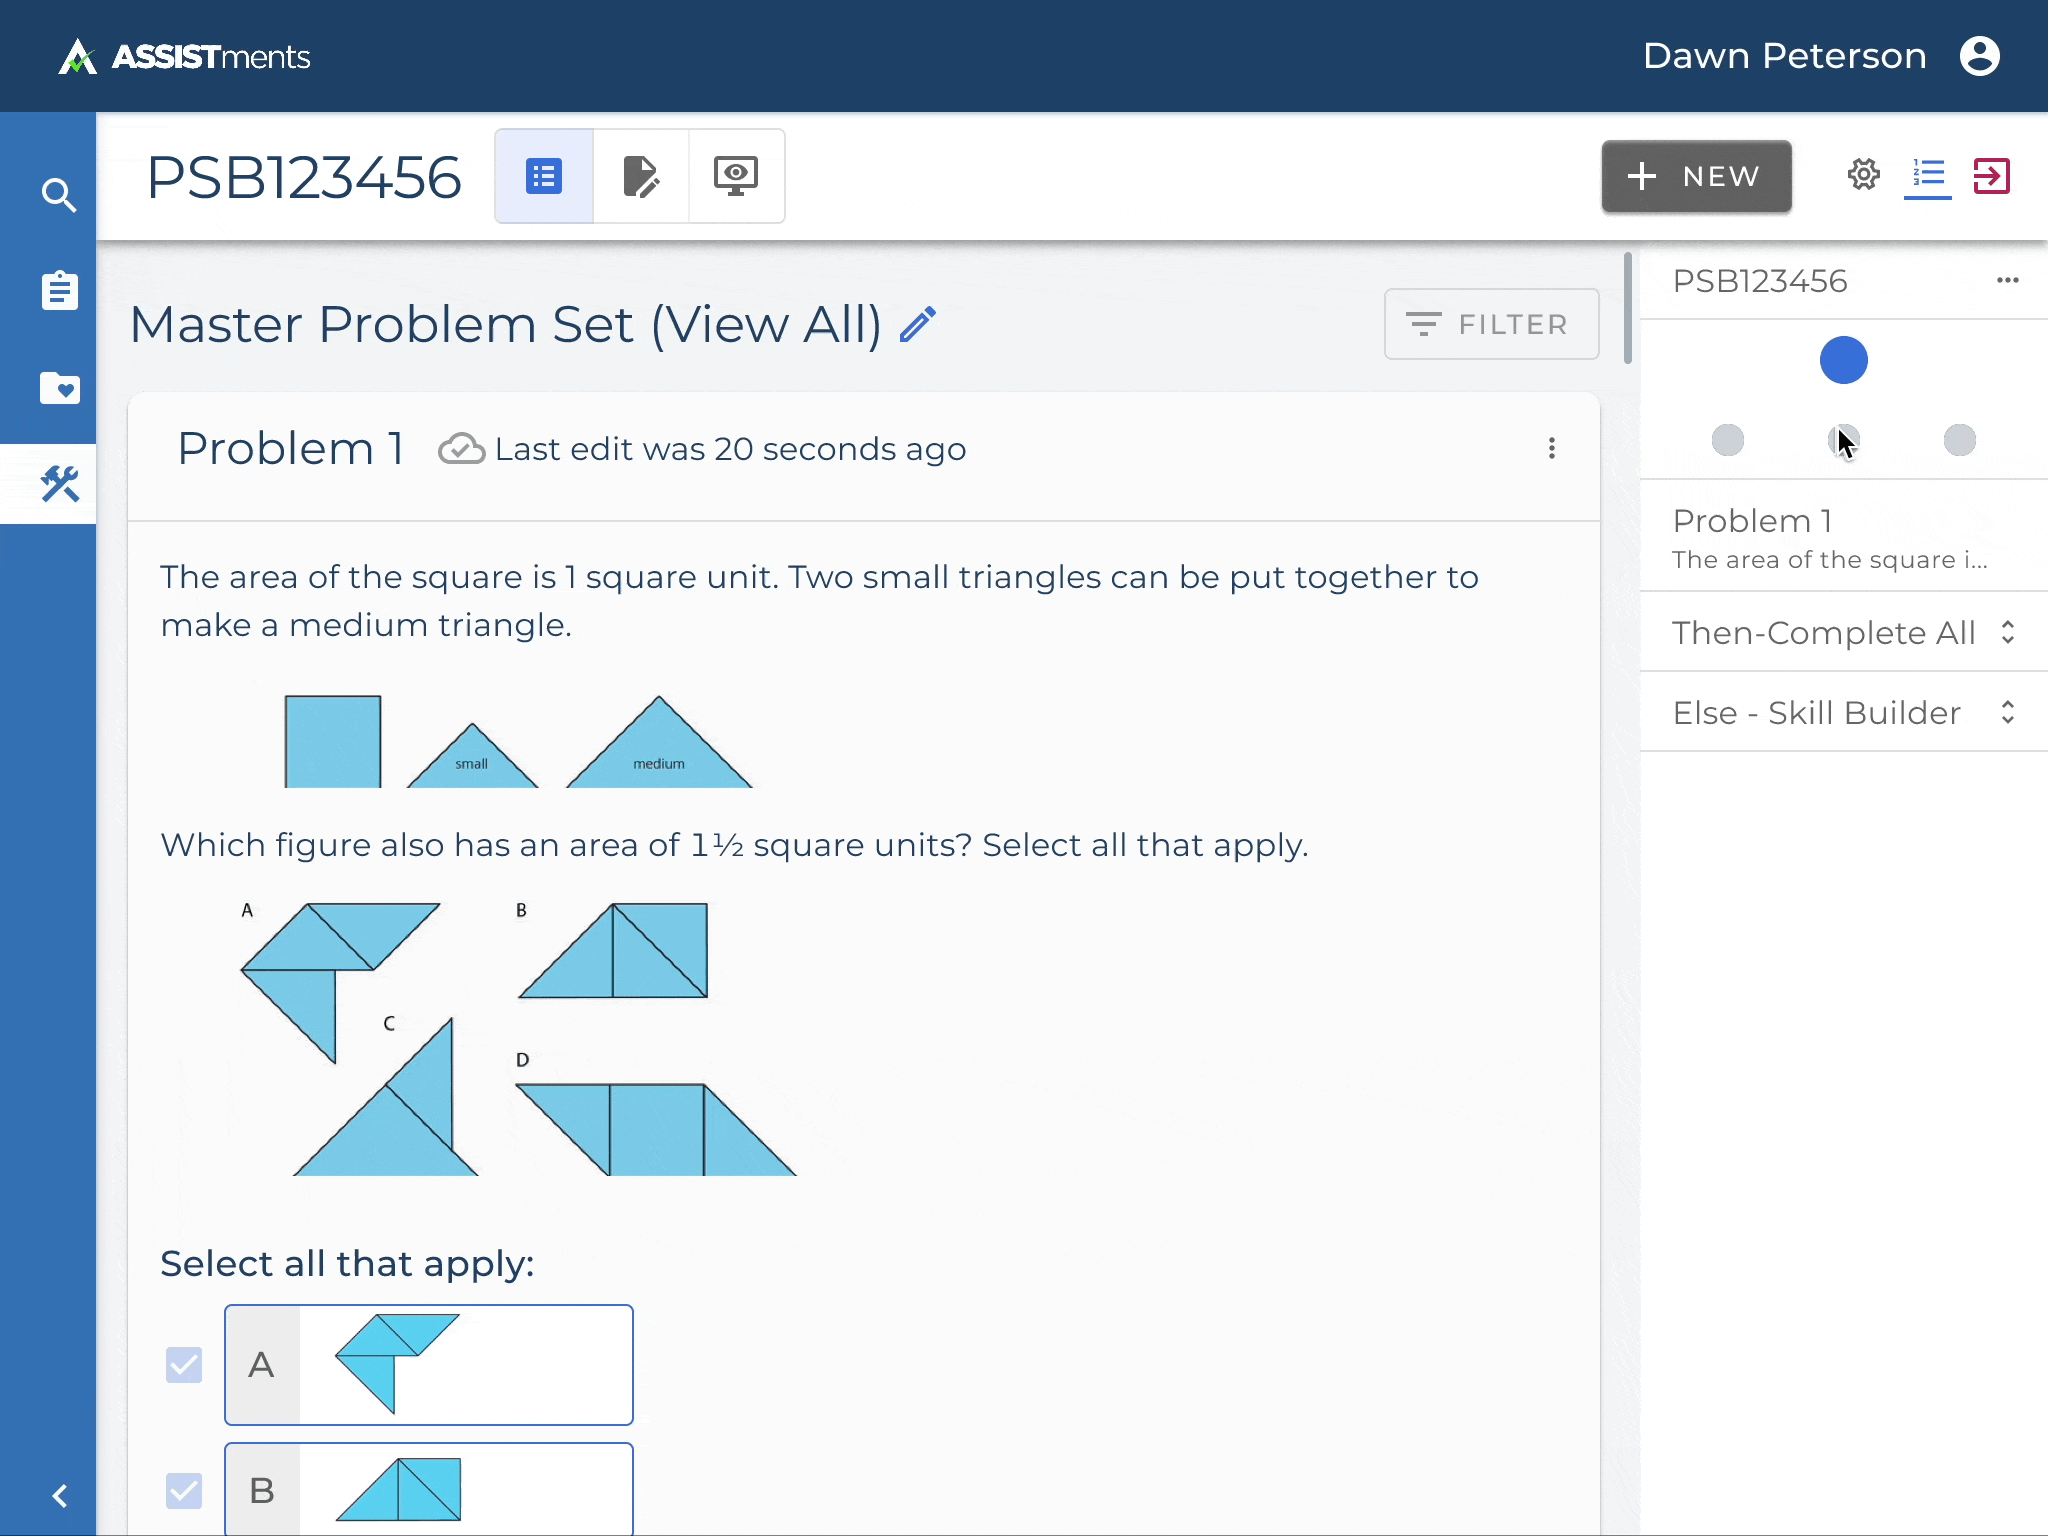Open Problem 1 three-dot menu
Screen dimensions: 2048x1536
pos(1551,449)
